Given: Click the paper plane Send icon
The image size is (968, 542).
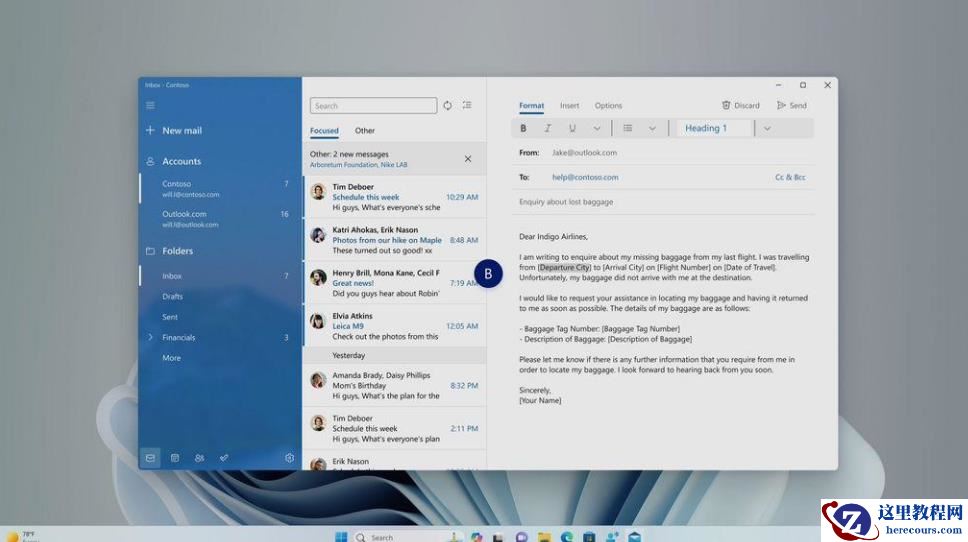Looking at the screenshot, I should 781,106.
